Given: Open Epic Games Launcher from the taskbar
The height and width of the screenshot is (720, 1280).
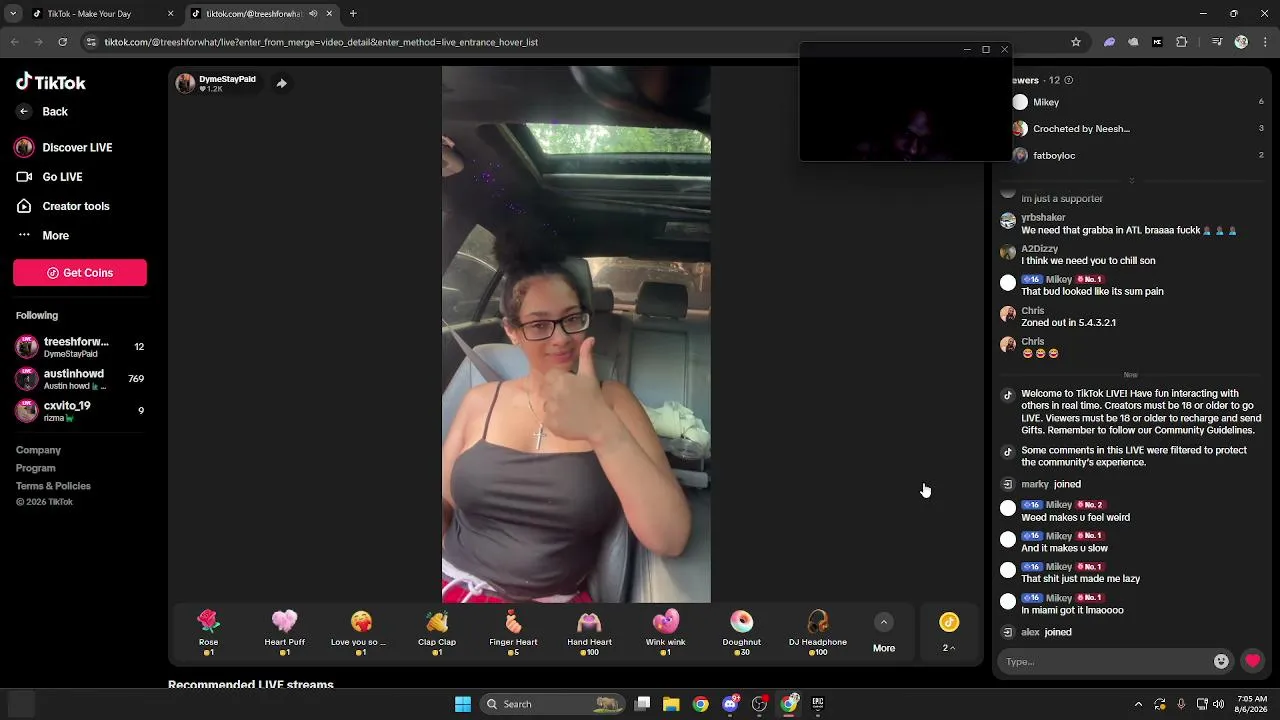Looking at the screenshot, I should click(x=818, y=704).
